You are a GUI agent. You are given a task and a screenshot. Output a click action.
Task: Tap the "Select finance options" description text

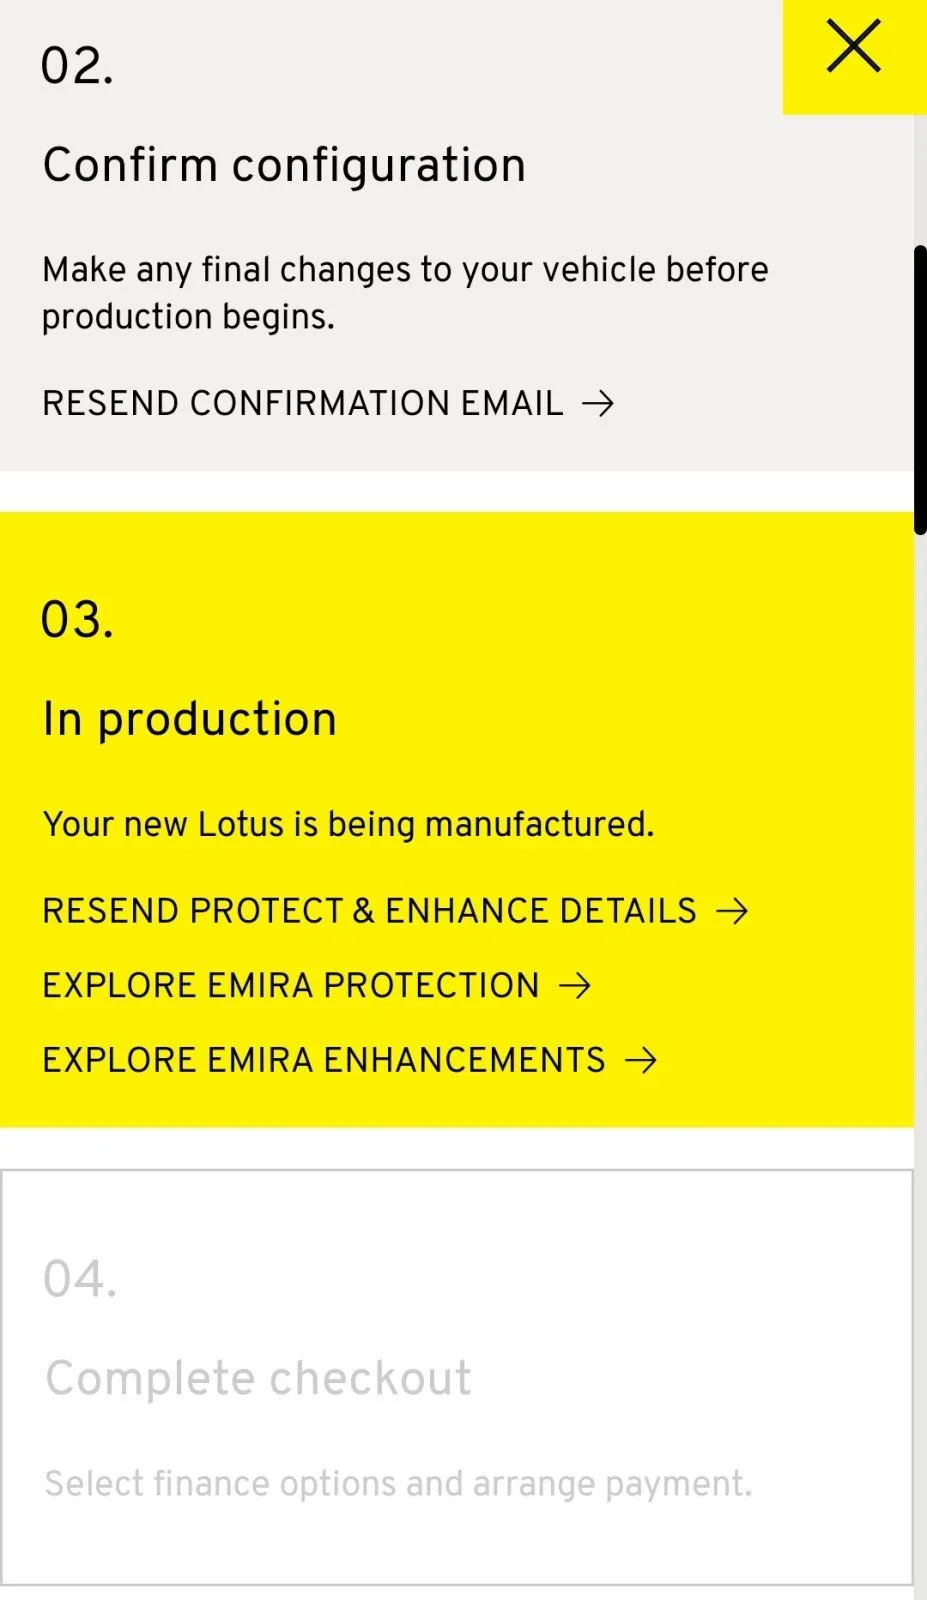[398, 1483]
